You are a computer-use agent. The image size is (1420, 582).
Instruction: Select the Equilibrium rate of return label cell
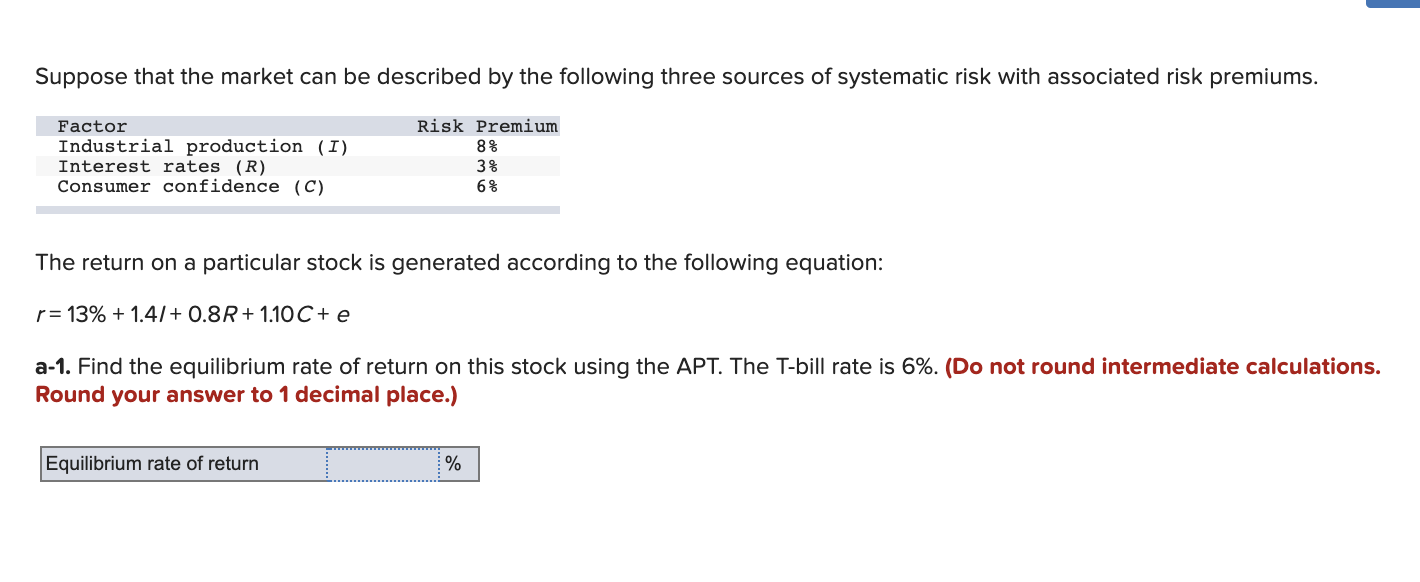tap(184, 464)
